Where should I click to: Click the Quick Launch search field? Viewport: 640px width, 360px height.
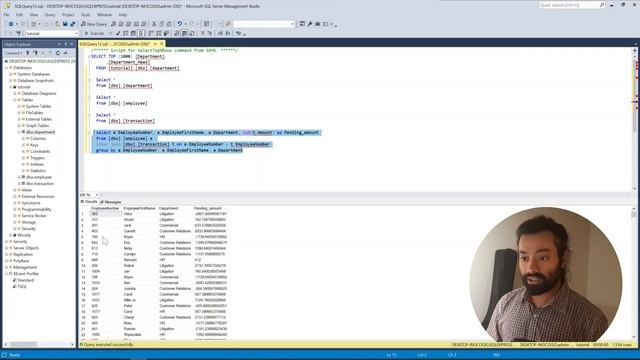pyautogui.click(x=572, y=5)
